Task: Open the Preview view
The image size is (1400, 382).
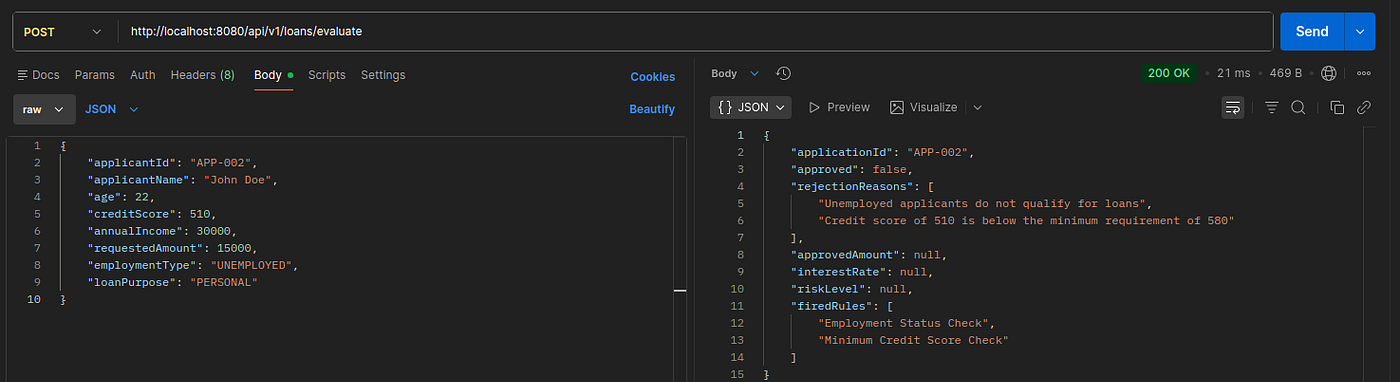Action: point(838,107)
